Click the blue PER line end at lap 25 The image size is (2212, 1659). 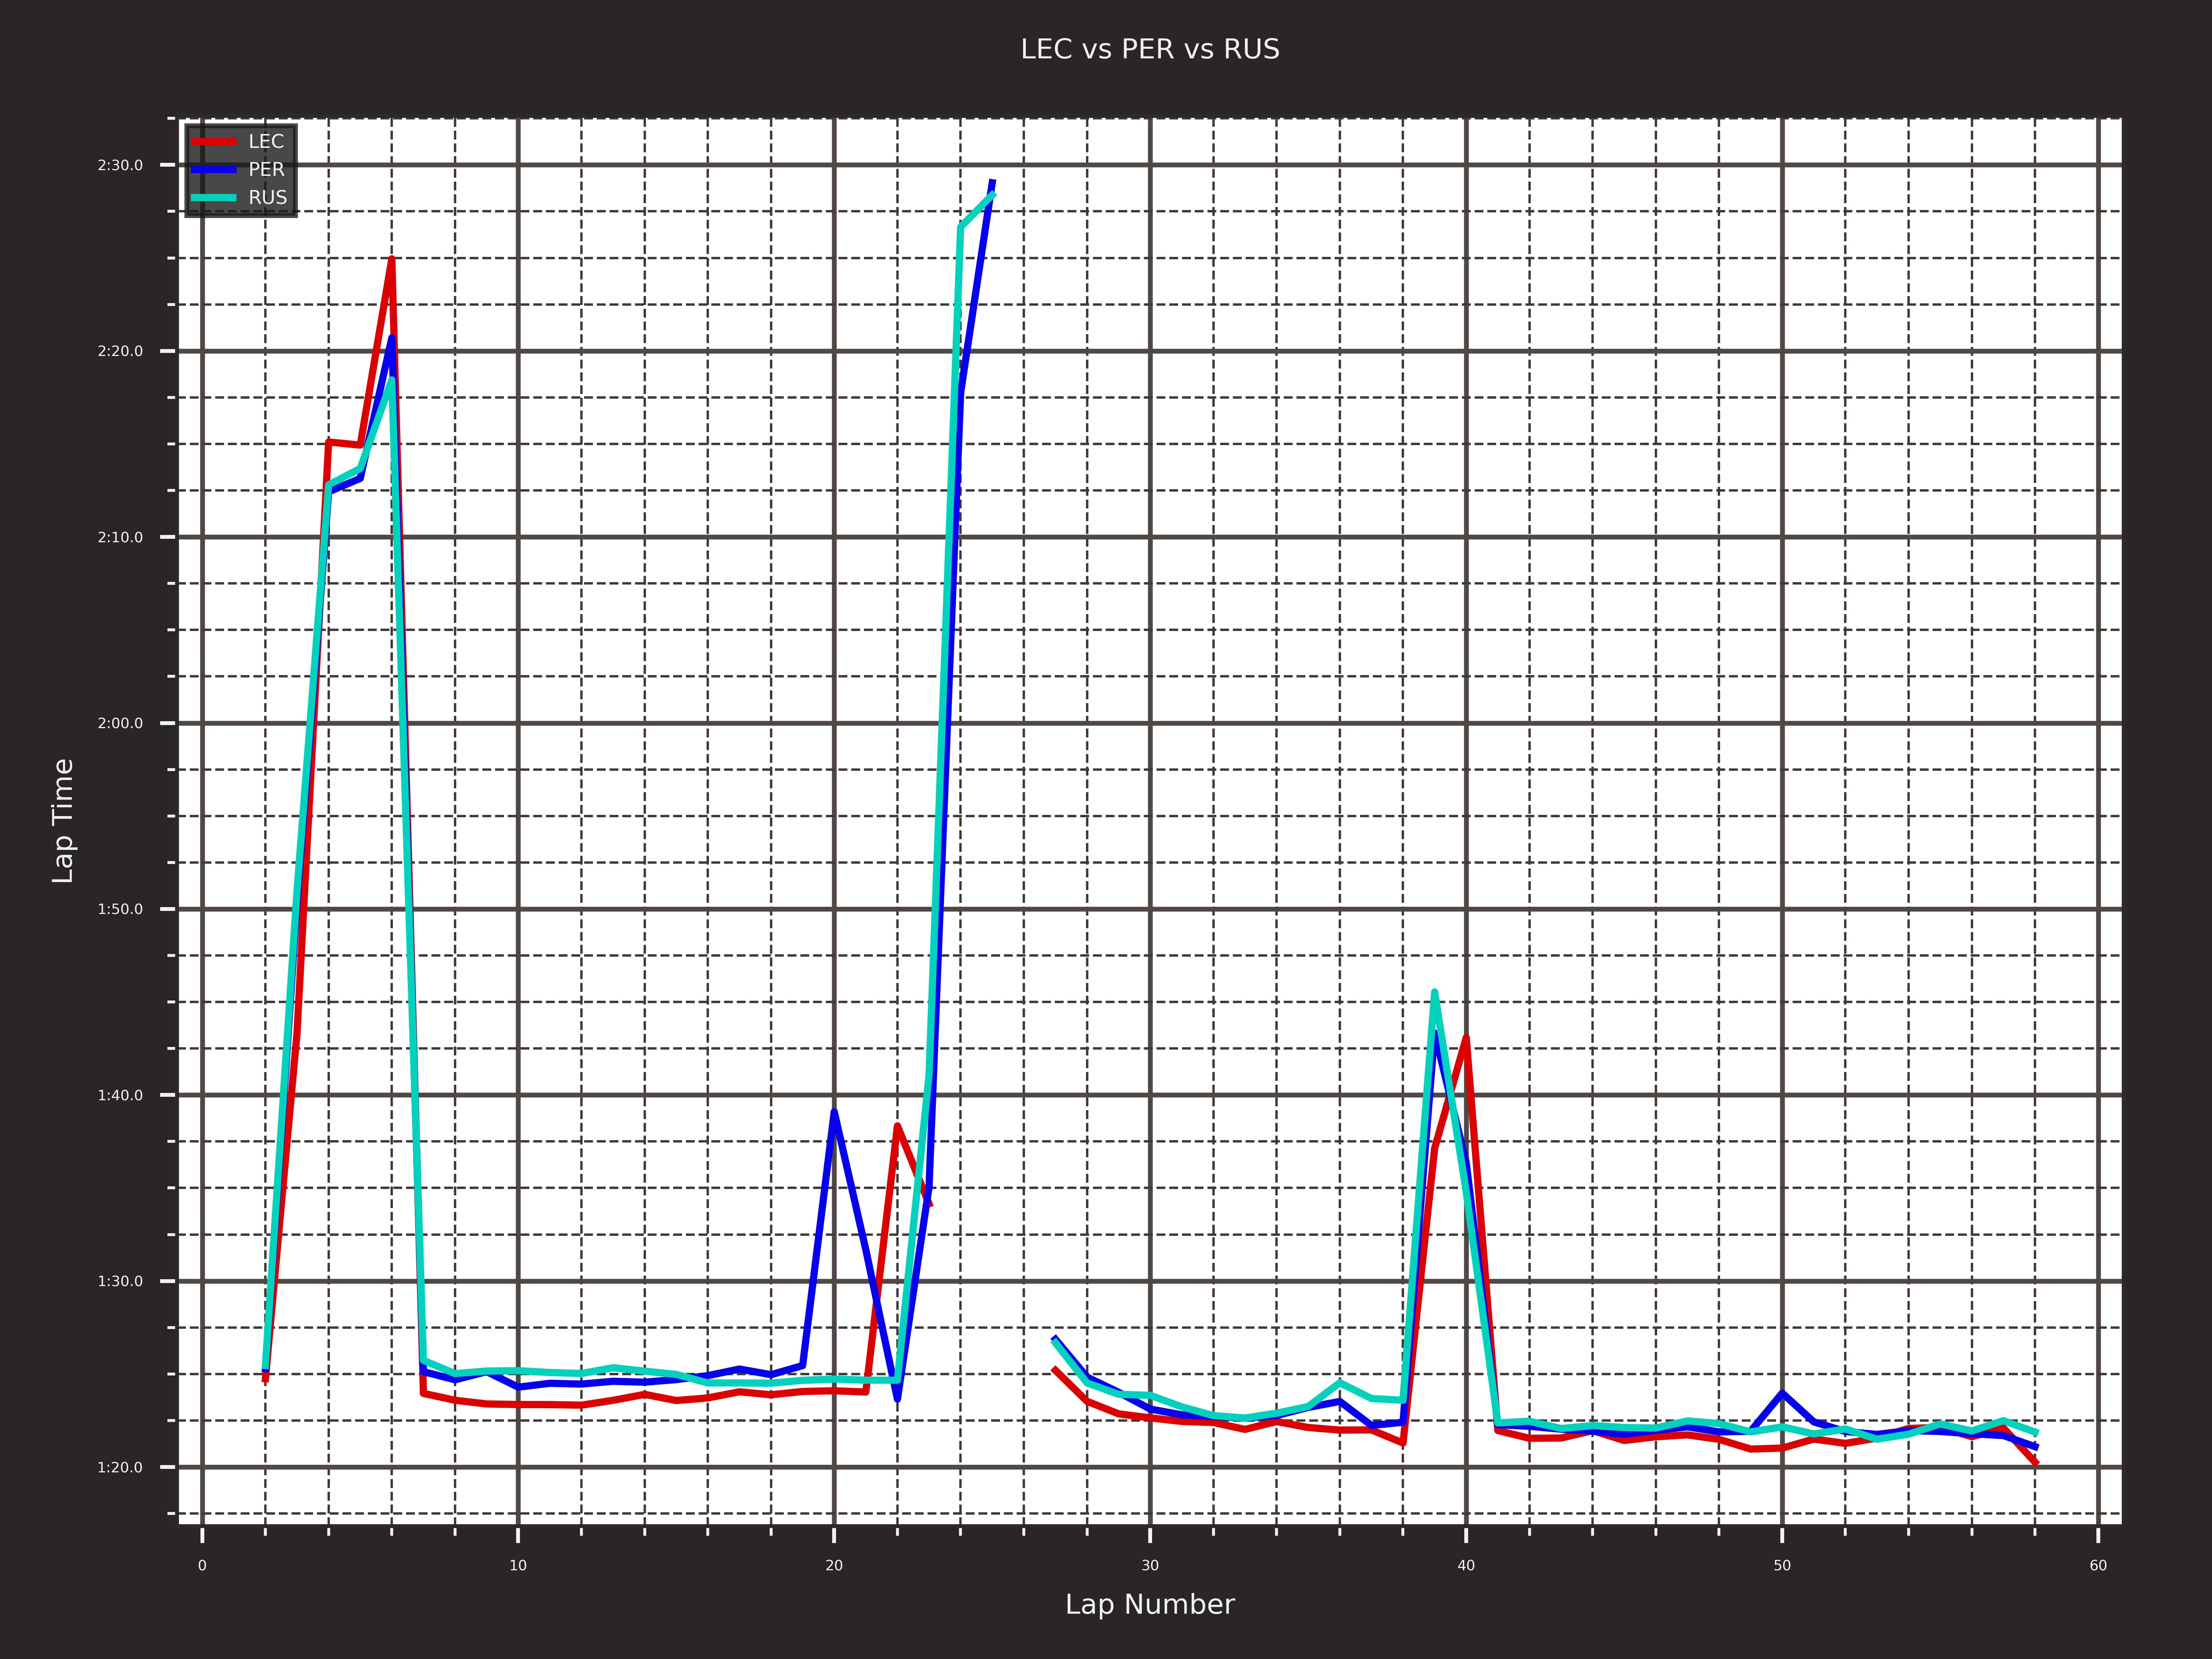pyautogui.click(x=992, y=183)
